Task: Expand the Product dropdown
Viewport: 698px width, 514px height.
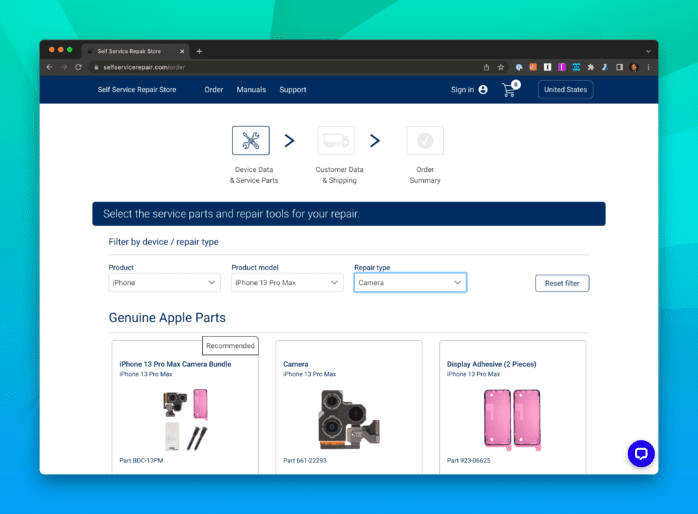Action: tap(164, 283)
